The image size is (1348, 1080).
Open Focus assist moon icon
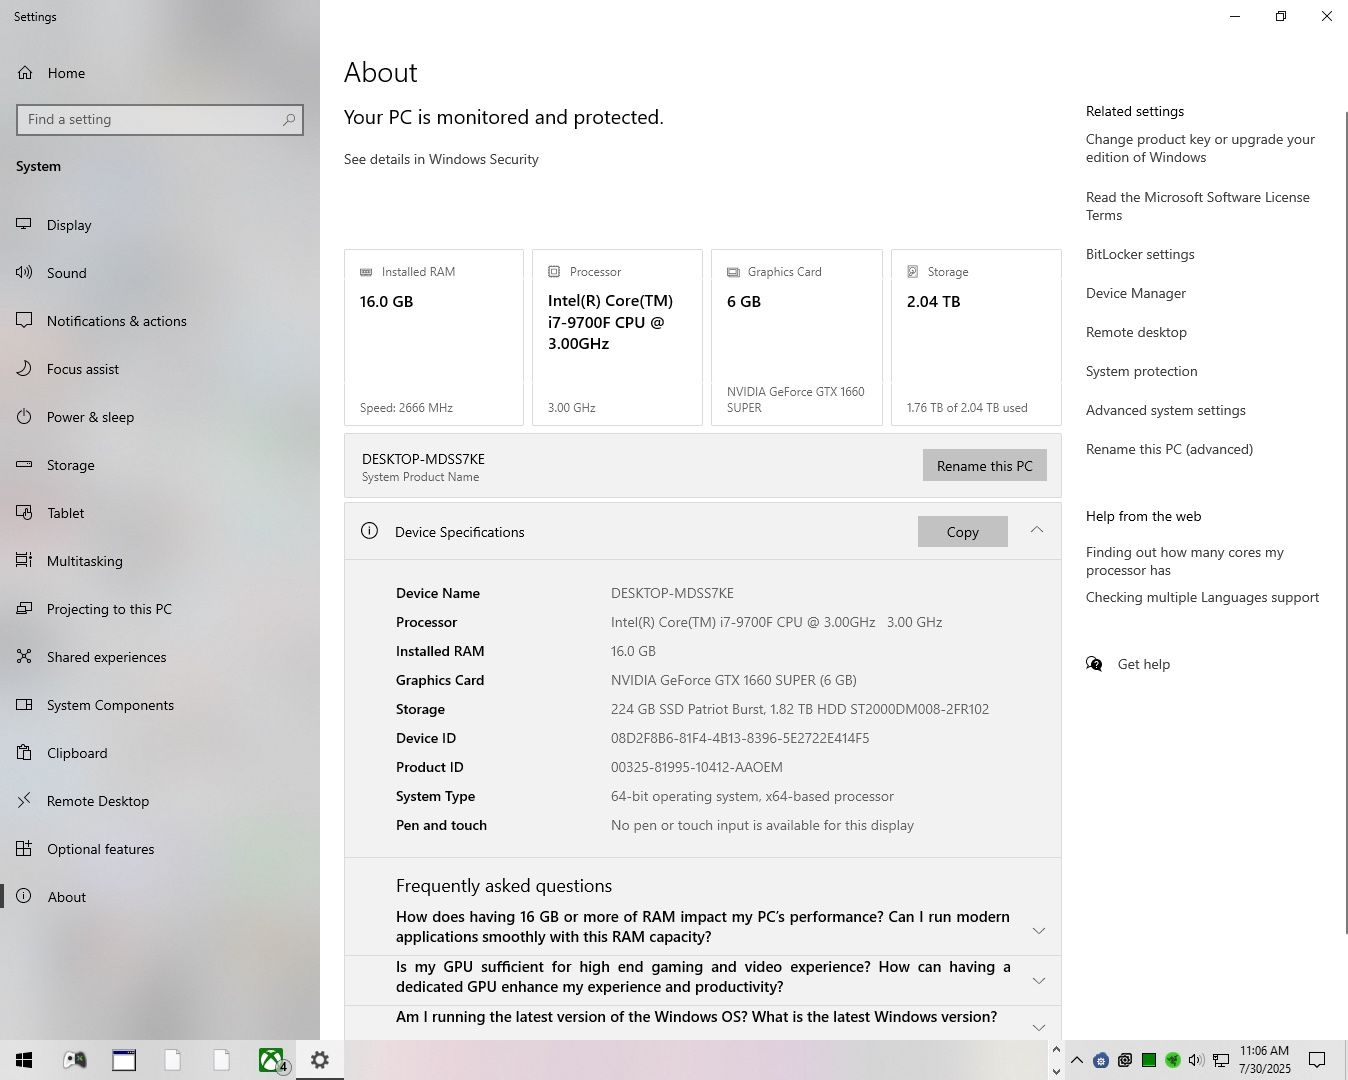click(24, 369)
